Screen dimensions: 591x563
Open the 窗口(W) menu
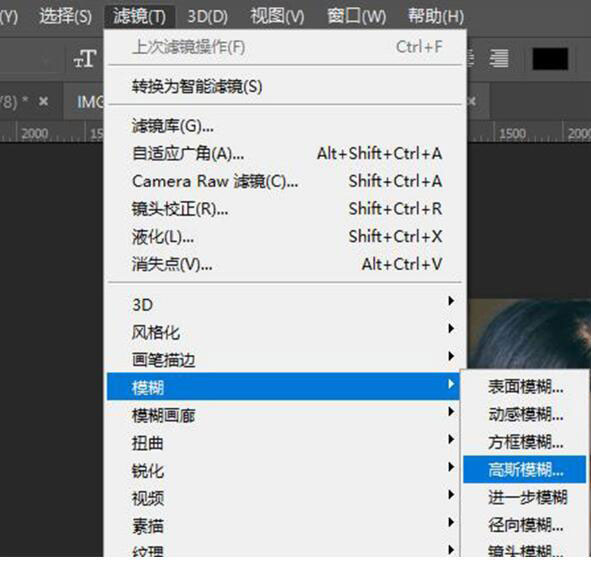tap(356, 16)
